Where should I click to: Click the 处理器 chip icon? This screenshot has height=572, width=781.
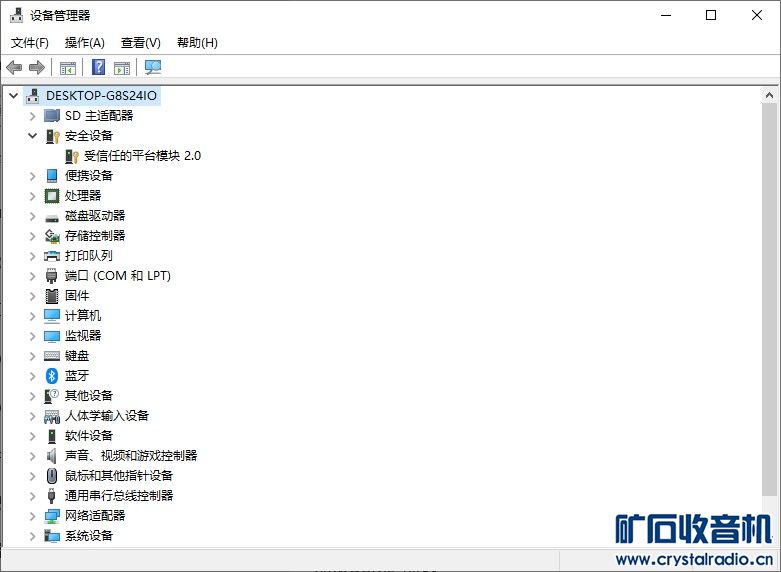[x=52, y=196]
